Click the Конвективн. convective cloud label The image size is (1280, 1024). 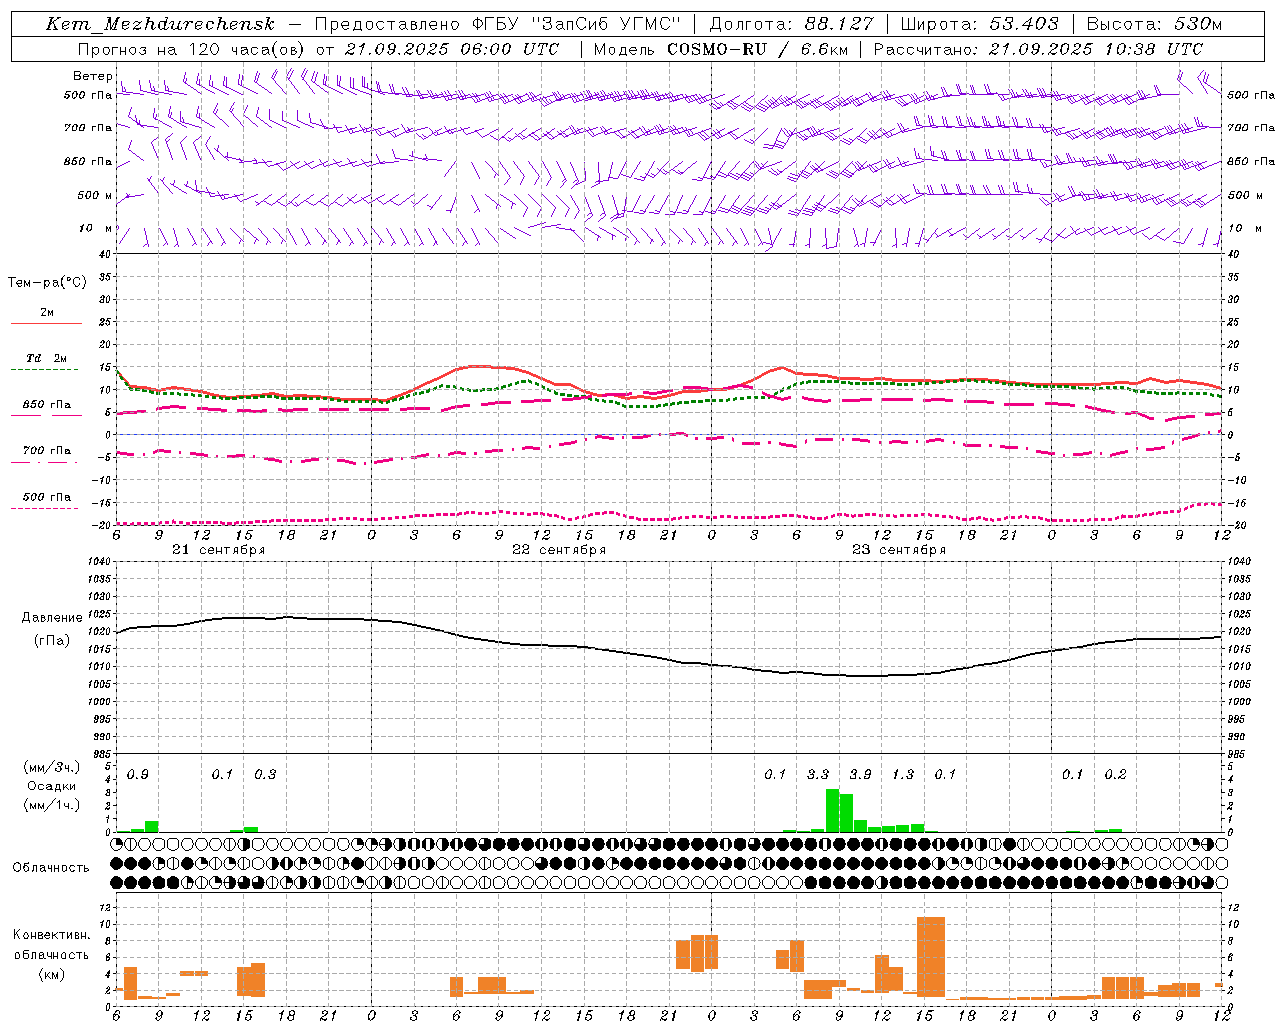pos(52,935)
